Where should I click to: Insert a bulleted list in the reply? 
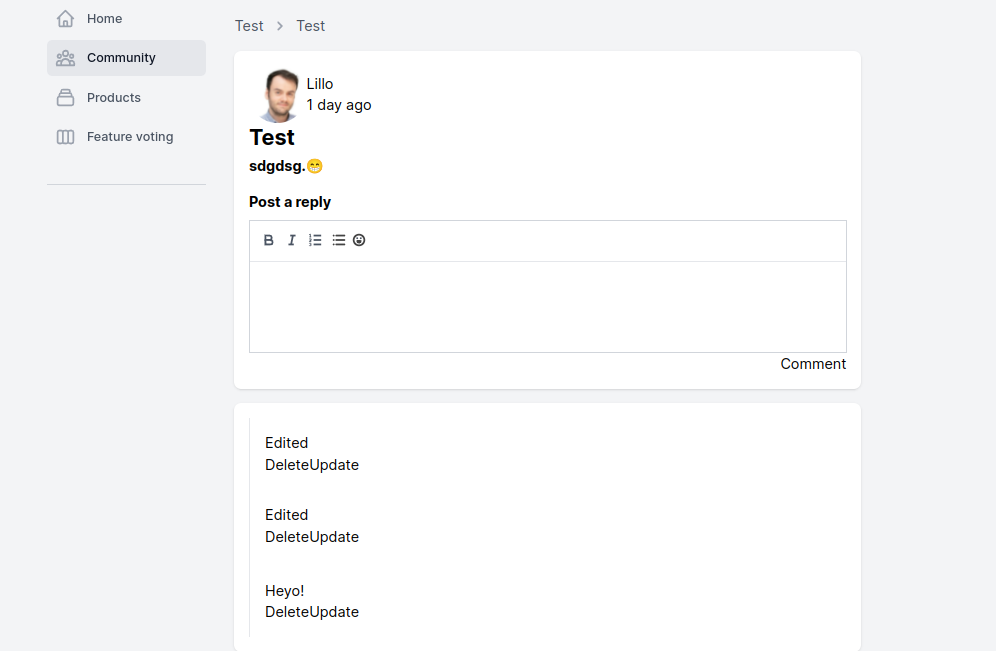coord(339,240)
